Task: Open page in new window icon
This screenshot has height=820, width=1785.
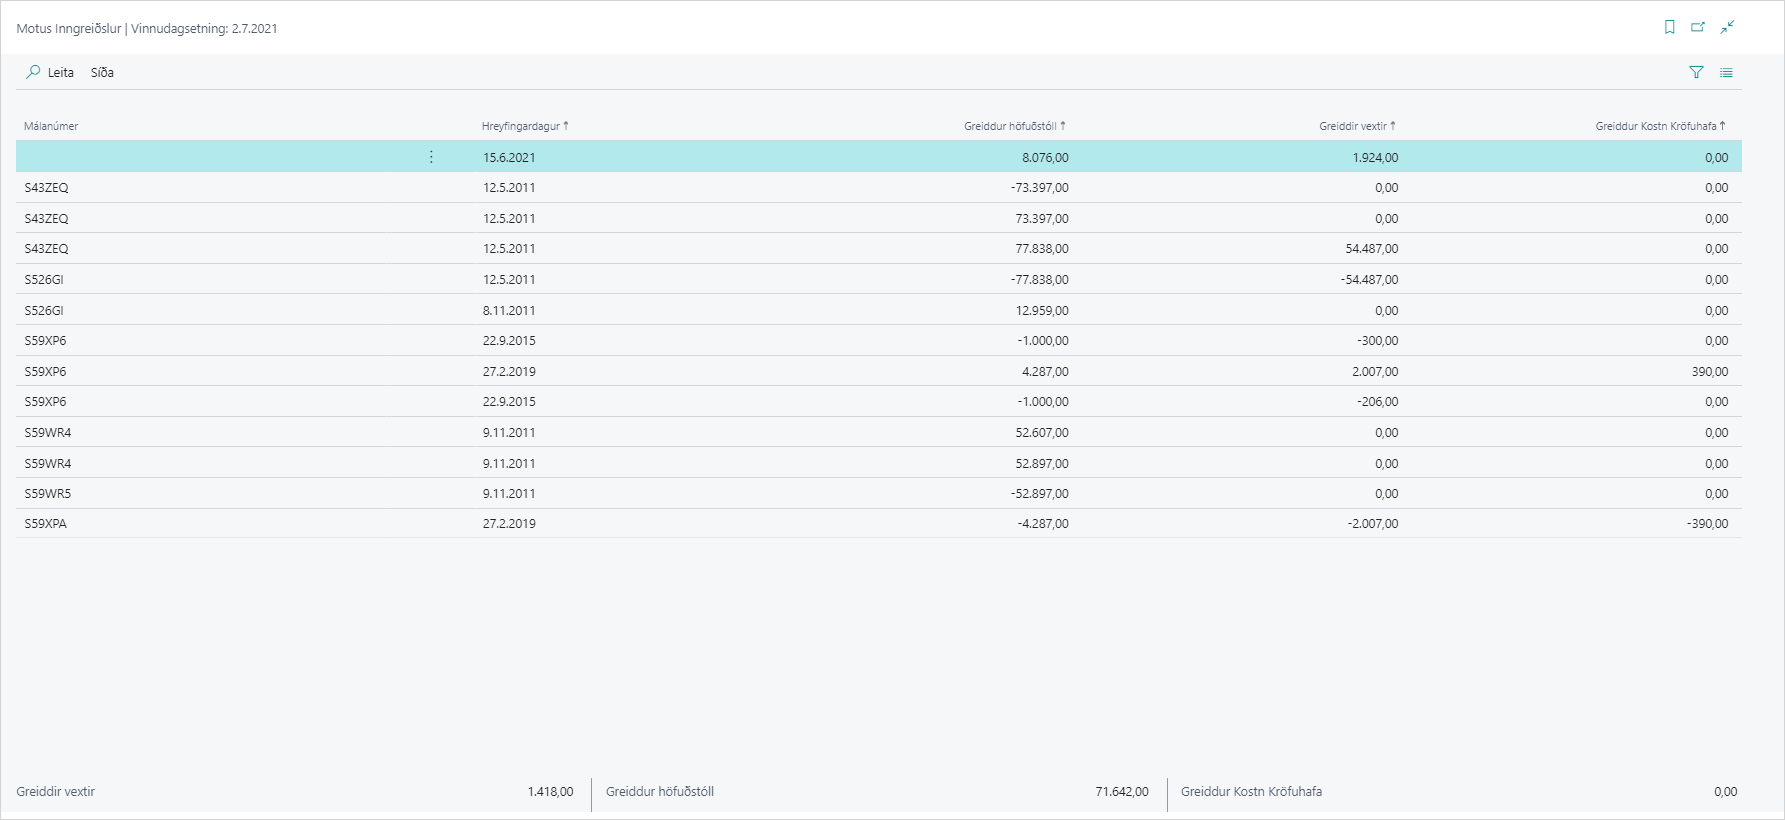Action: tap(1698, 27)
